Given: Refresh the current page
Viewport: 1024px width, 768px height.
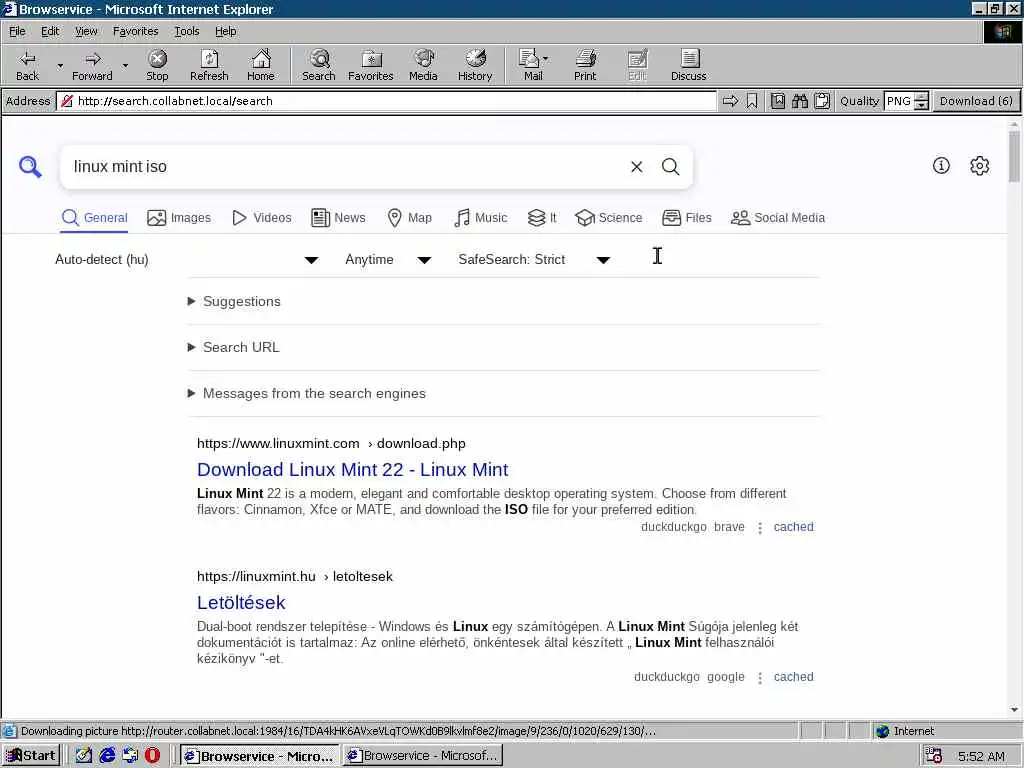Looking at the screenshot, I should tap(209, 65).
